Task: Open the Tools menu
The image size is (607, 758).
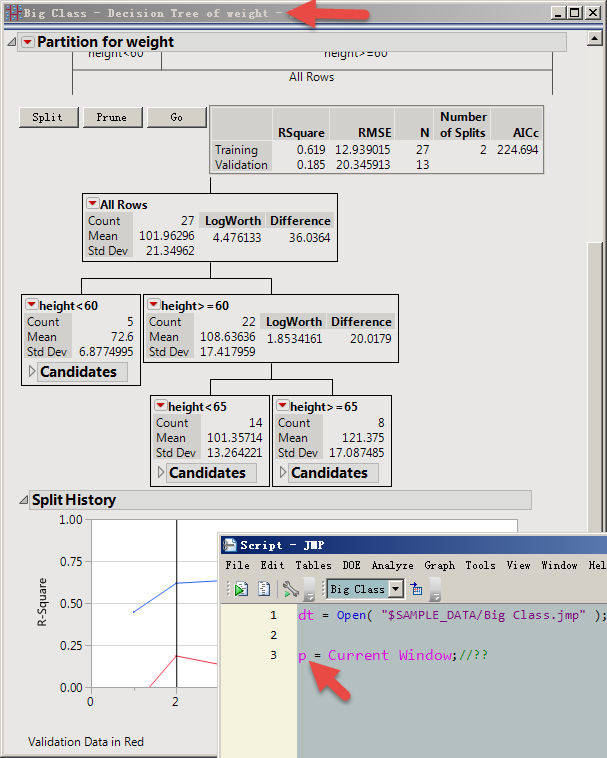Action: coord(480,565)
